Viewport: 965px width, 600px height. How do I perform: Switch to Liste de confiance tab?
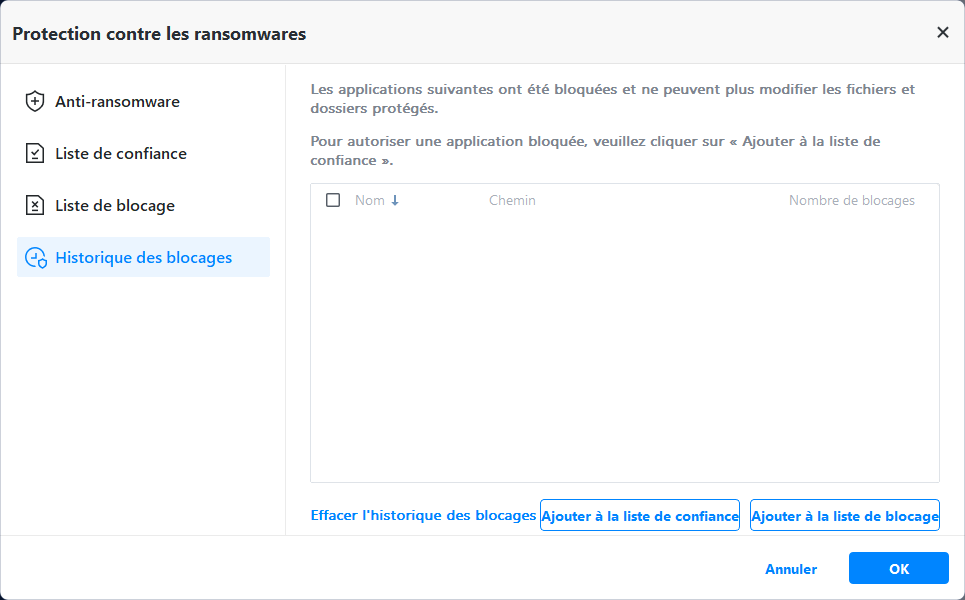pos(121,153)
